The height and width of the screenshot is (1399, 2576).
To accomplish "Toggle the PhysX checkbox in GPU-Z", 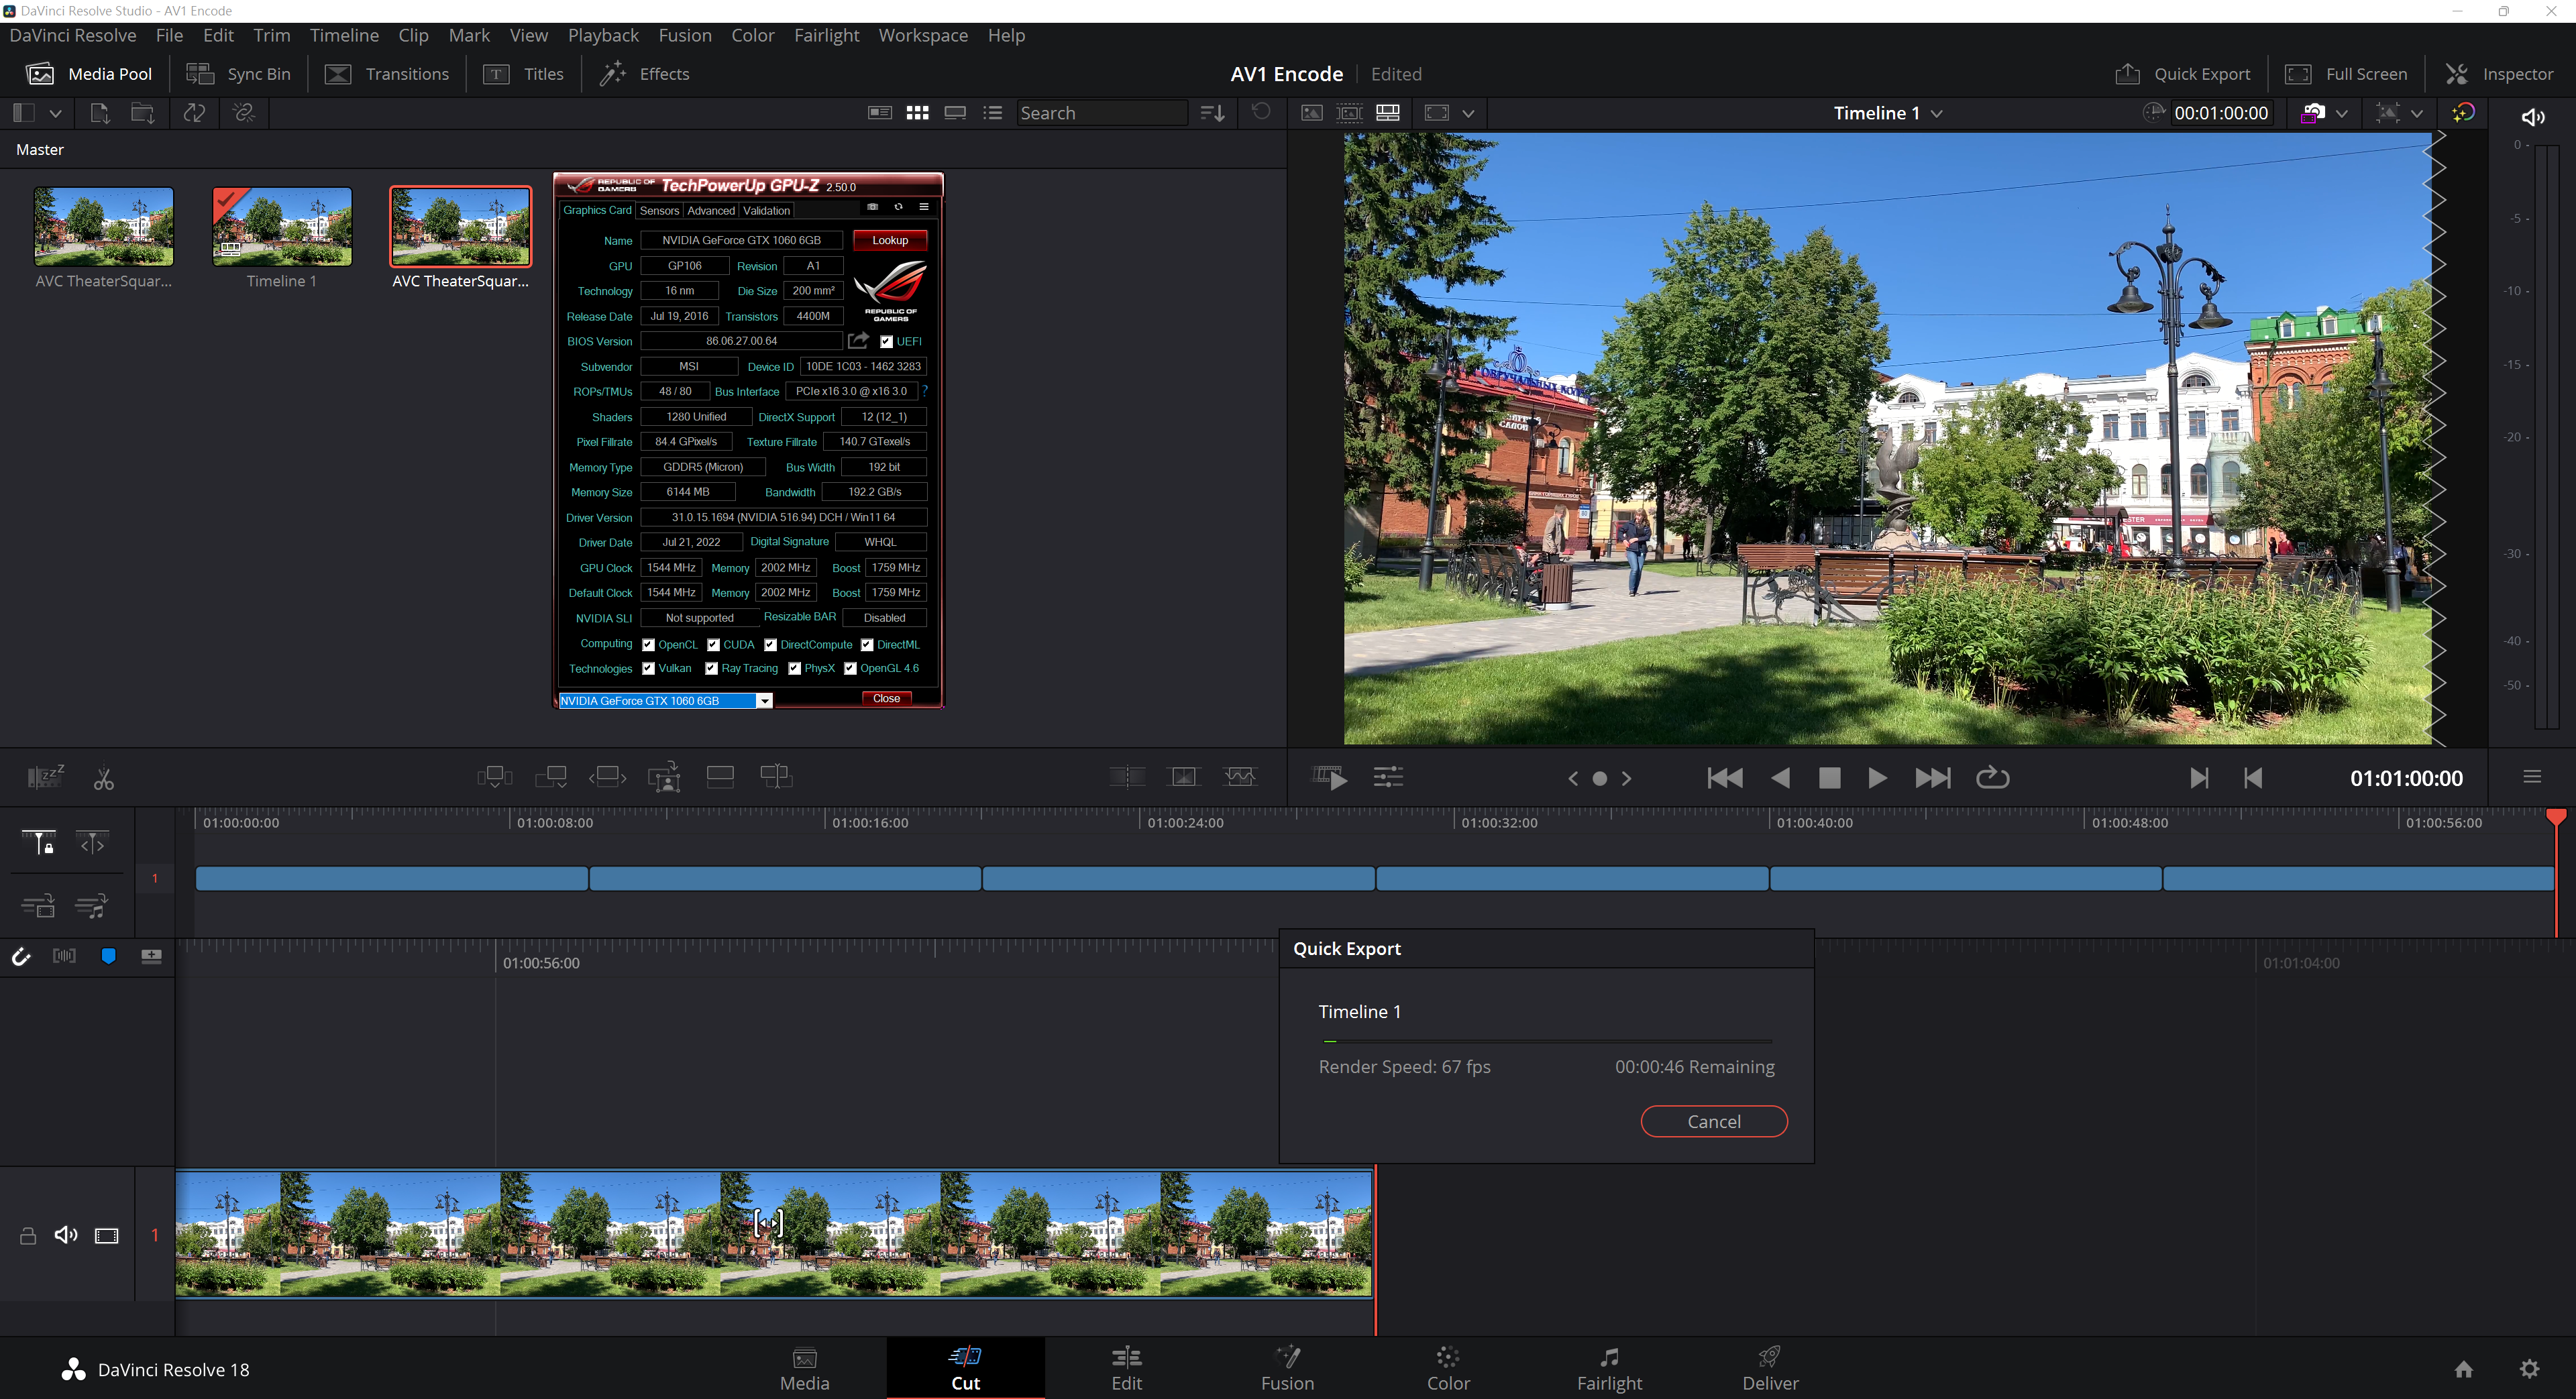I will (794, 669).
